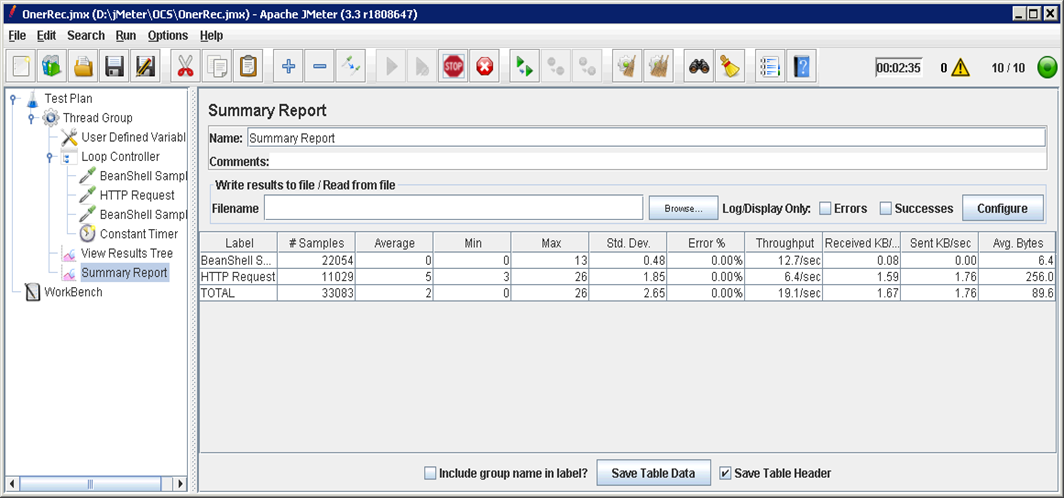Enable the Successes only checkbox
Viewport: 1064px width, 500px height.
[x=886, y=208]
